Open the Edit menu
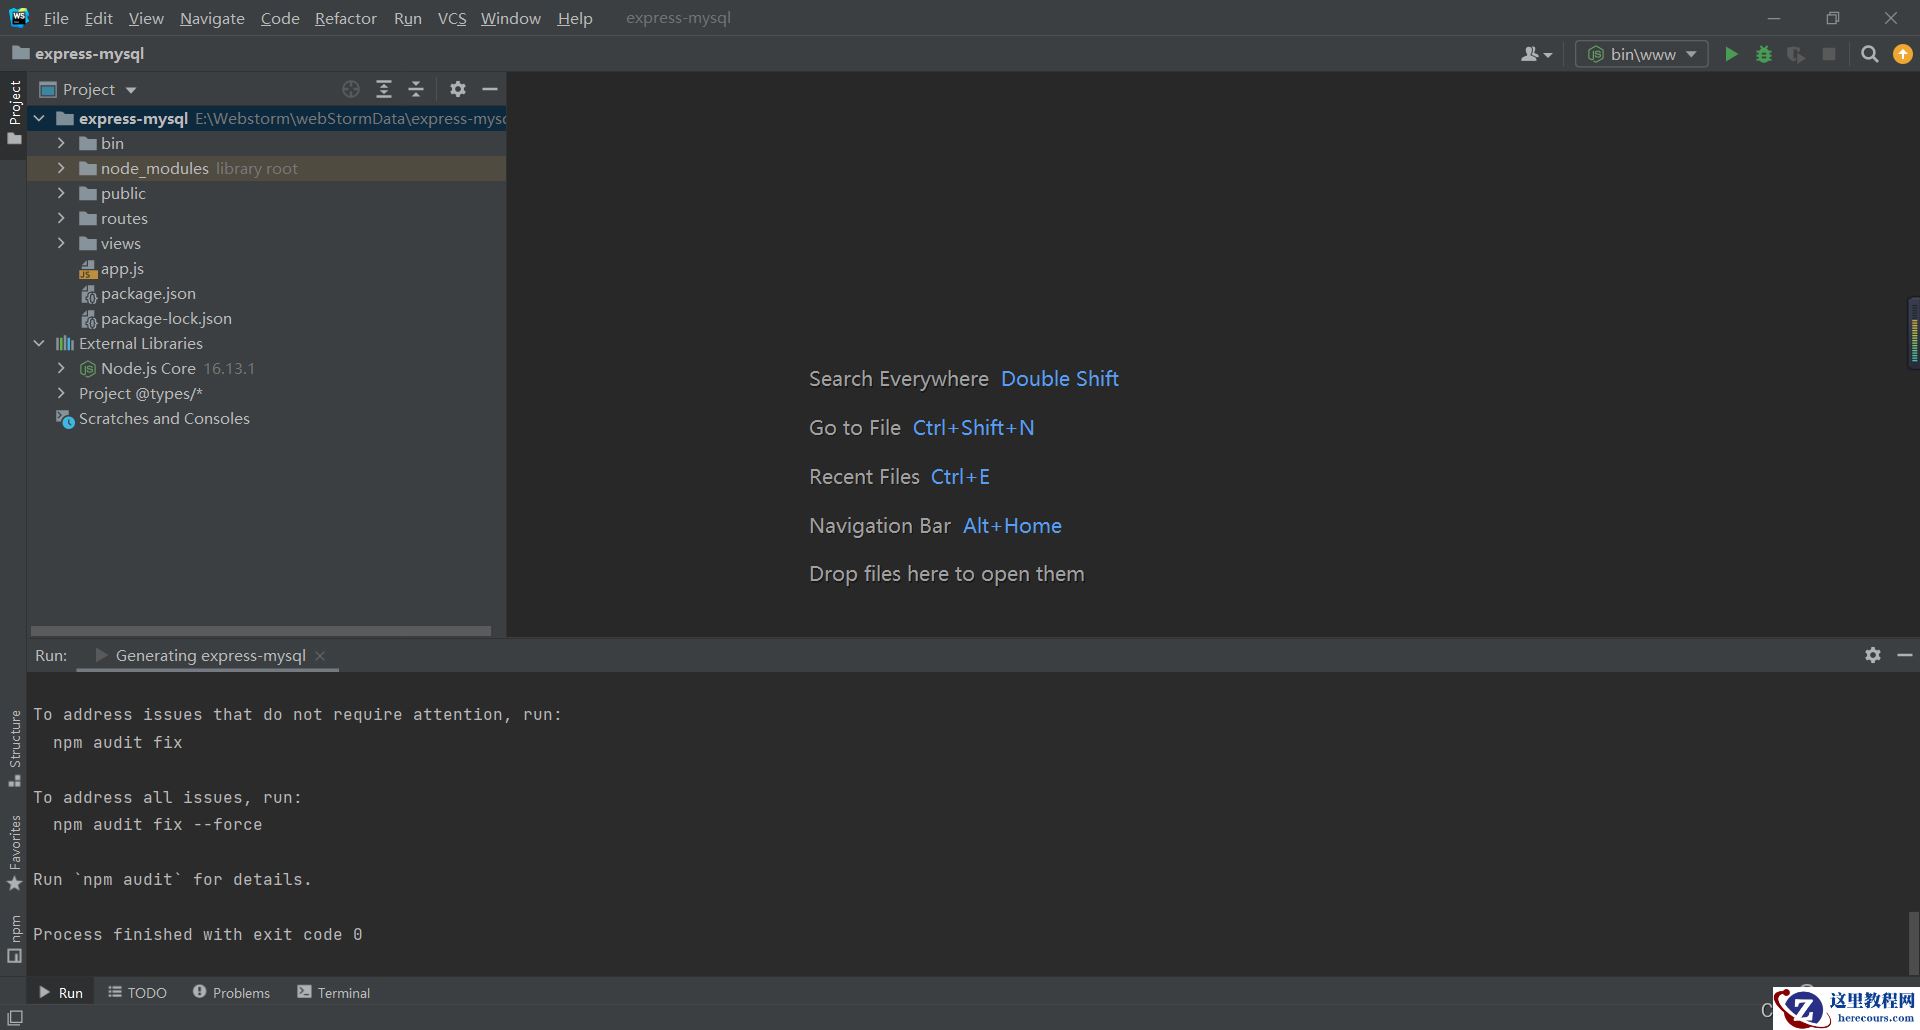Viewport: 1920px width, 1030px height. point(98,18)
